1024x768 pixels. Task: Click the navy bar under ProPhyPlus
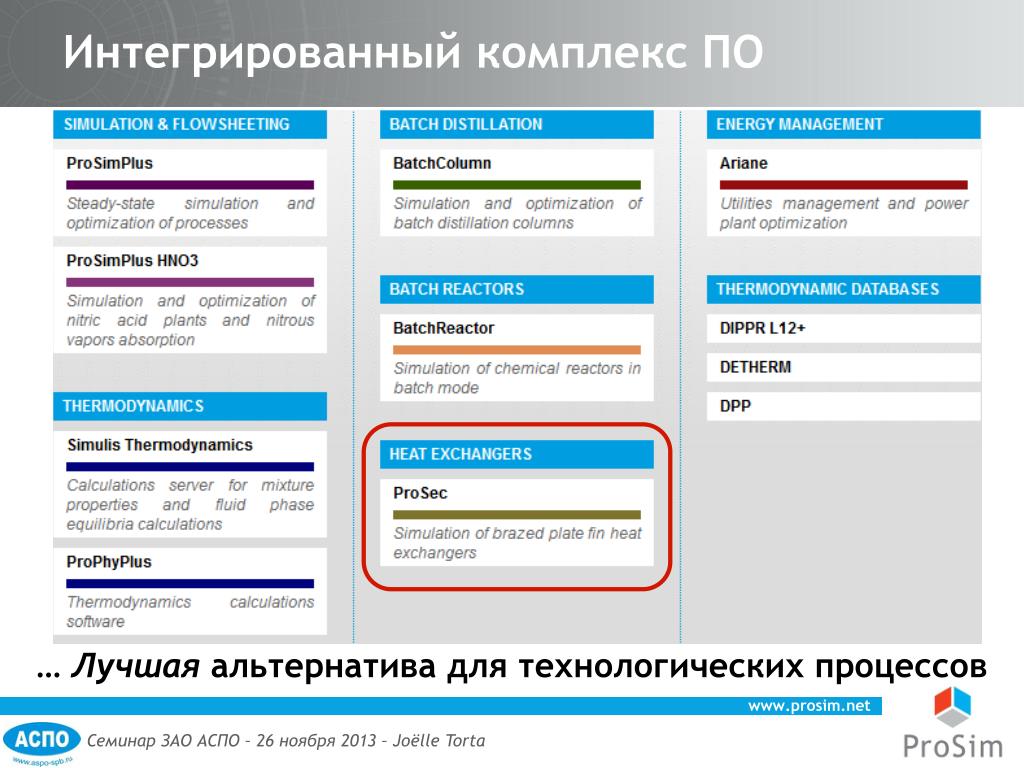coord(190,584)
